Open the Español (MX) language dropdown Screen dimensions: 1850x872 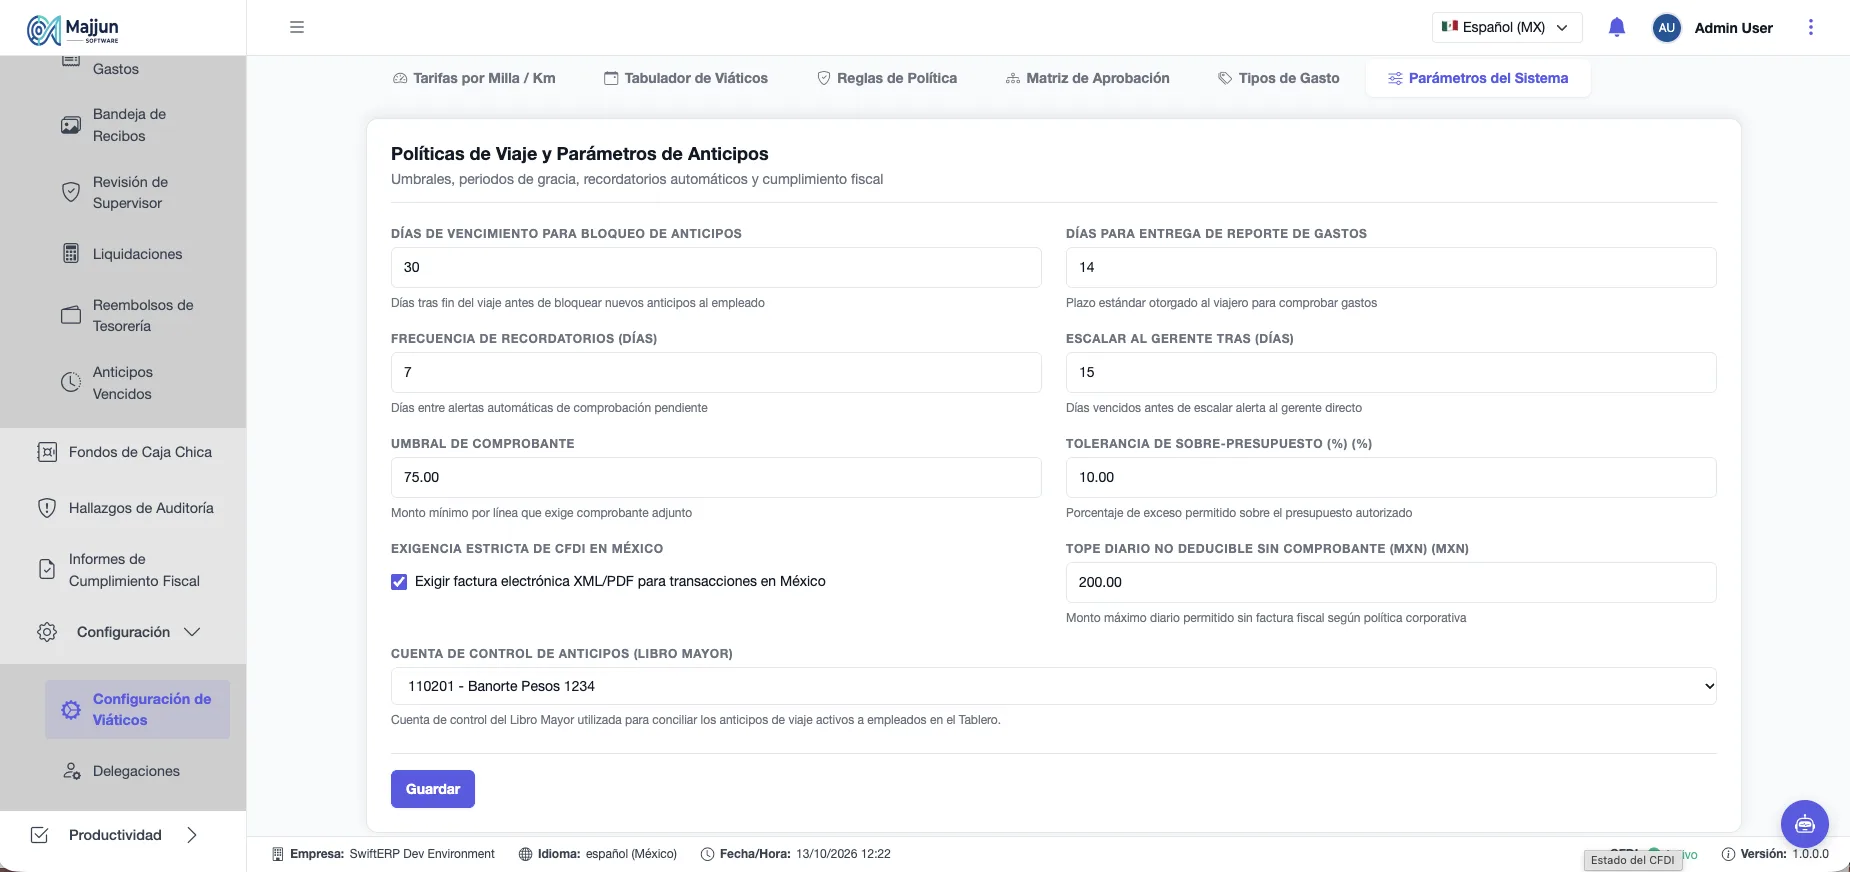click(x=1507, y=27)
